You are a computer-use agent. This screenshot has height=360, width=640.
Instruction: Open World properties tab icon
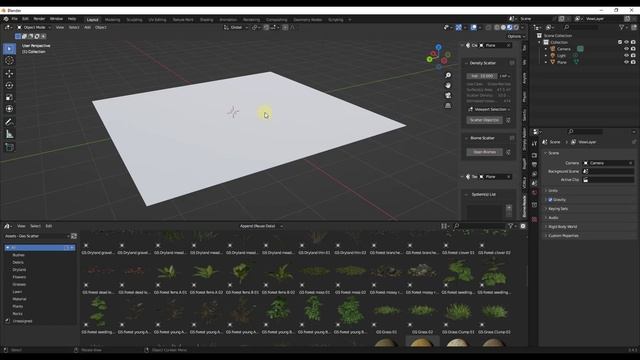click(534, 193)
